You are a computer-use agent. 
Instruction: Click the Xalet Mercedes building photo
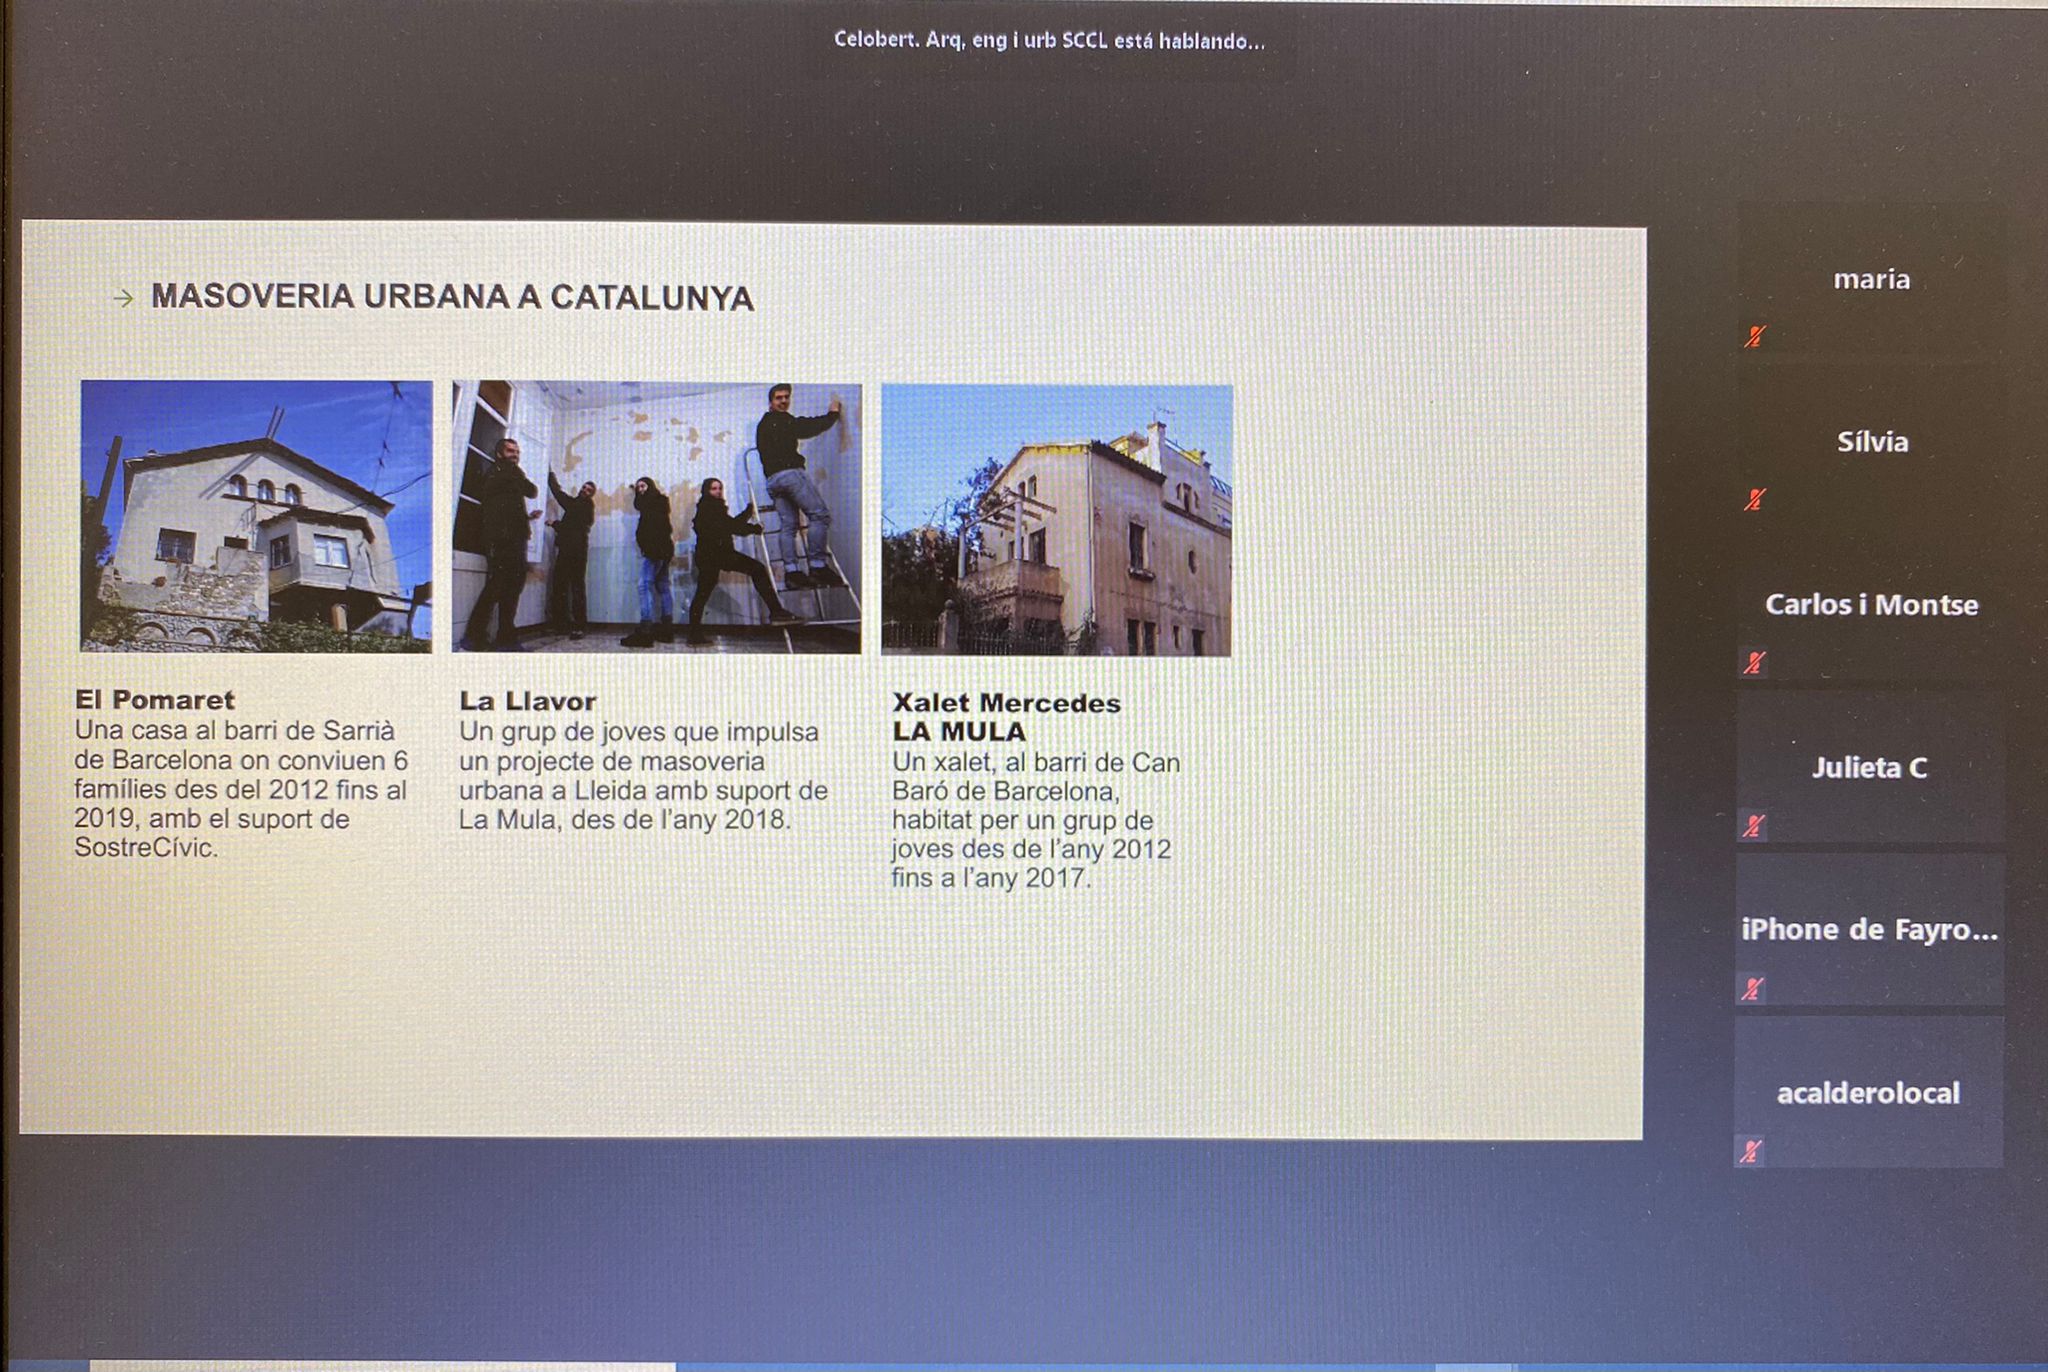pos(1056,520)
